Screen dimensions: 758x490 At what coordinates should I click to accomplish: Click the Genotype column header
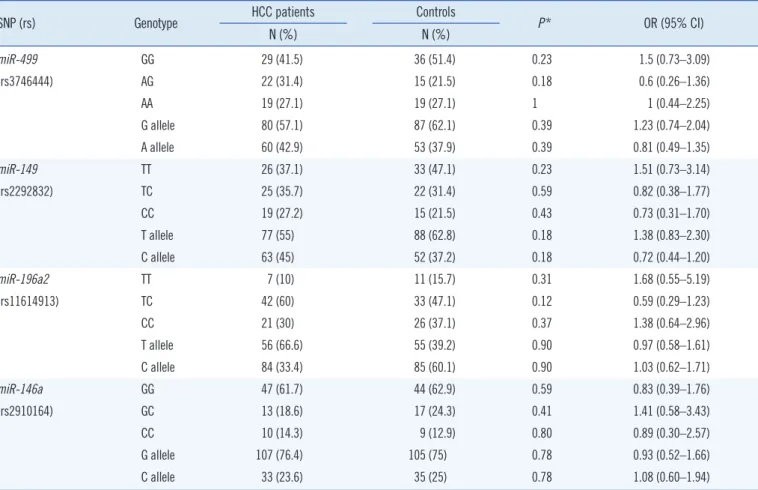156,23
